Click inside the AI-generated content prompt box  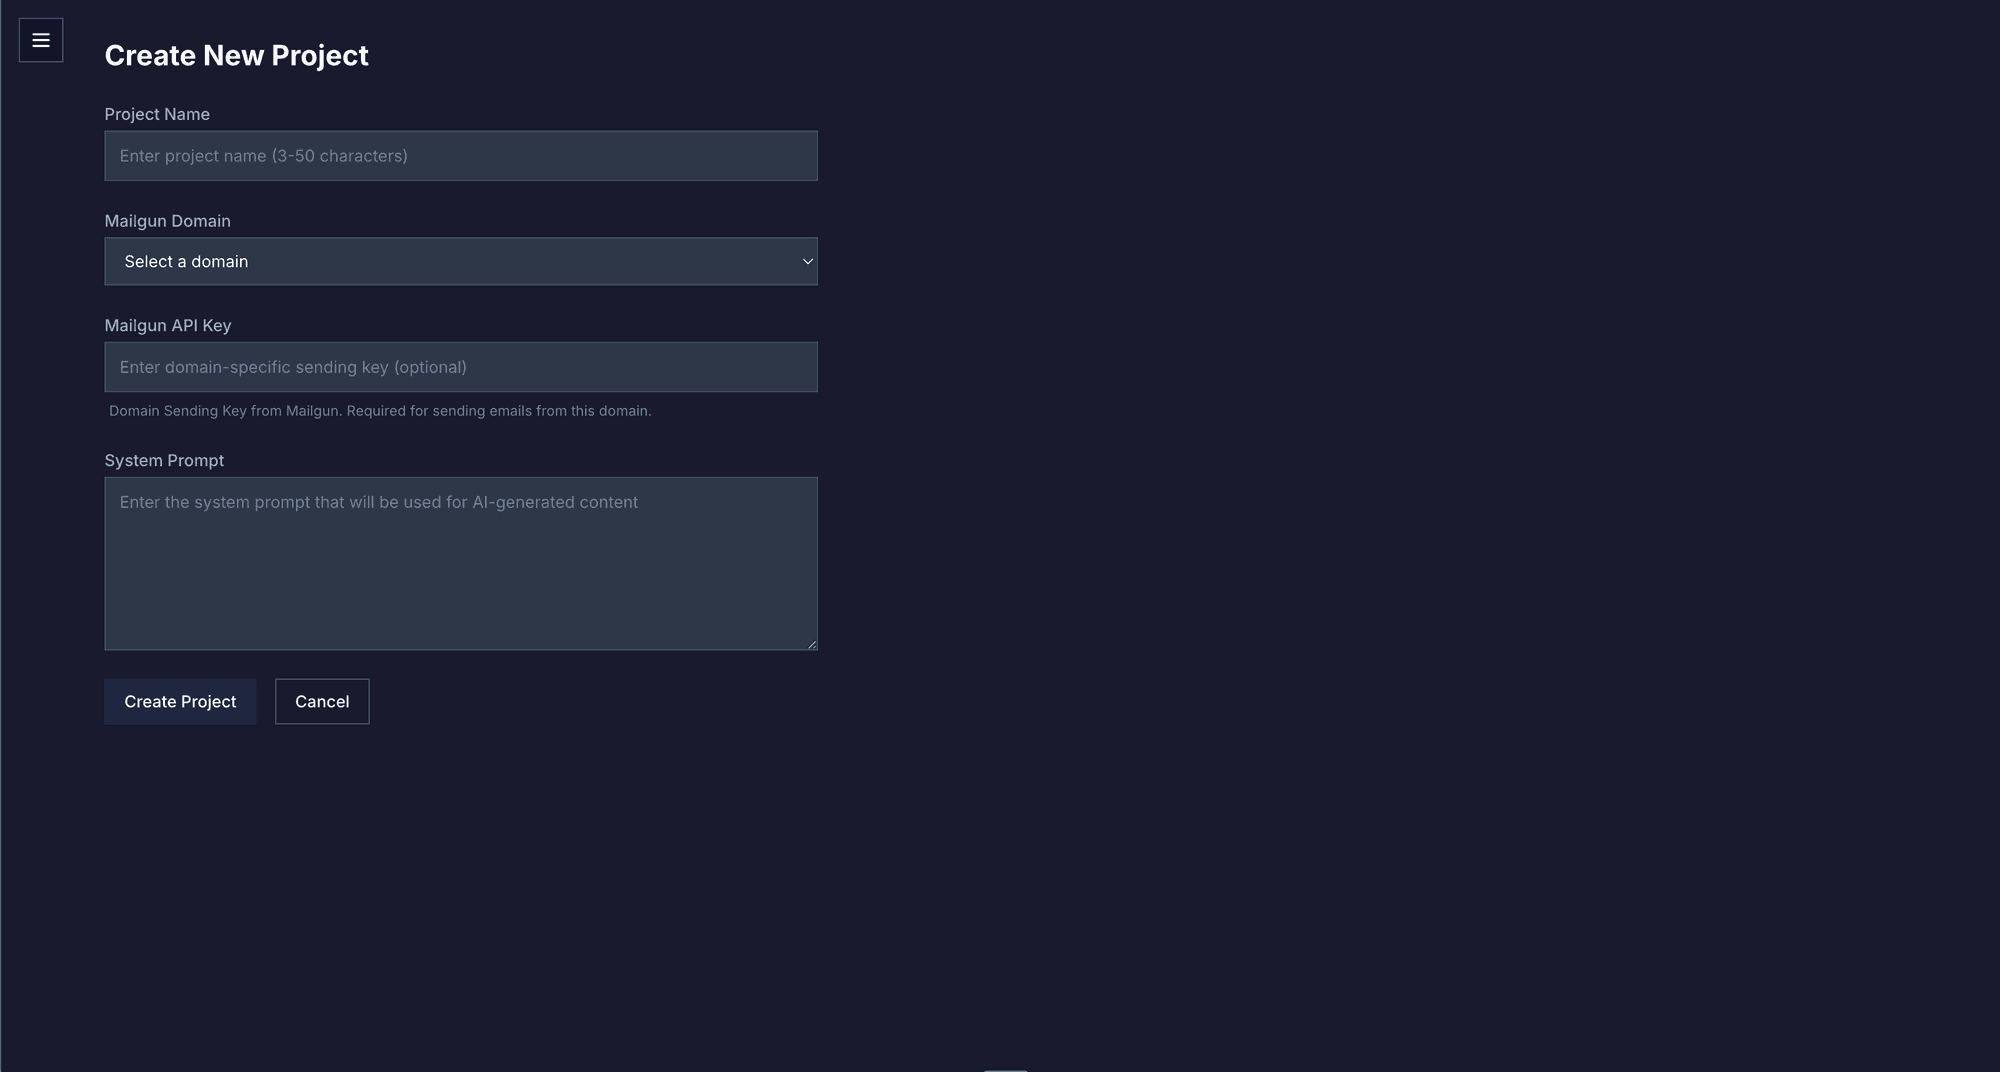point(460,563)
